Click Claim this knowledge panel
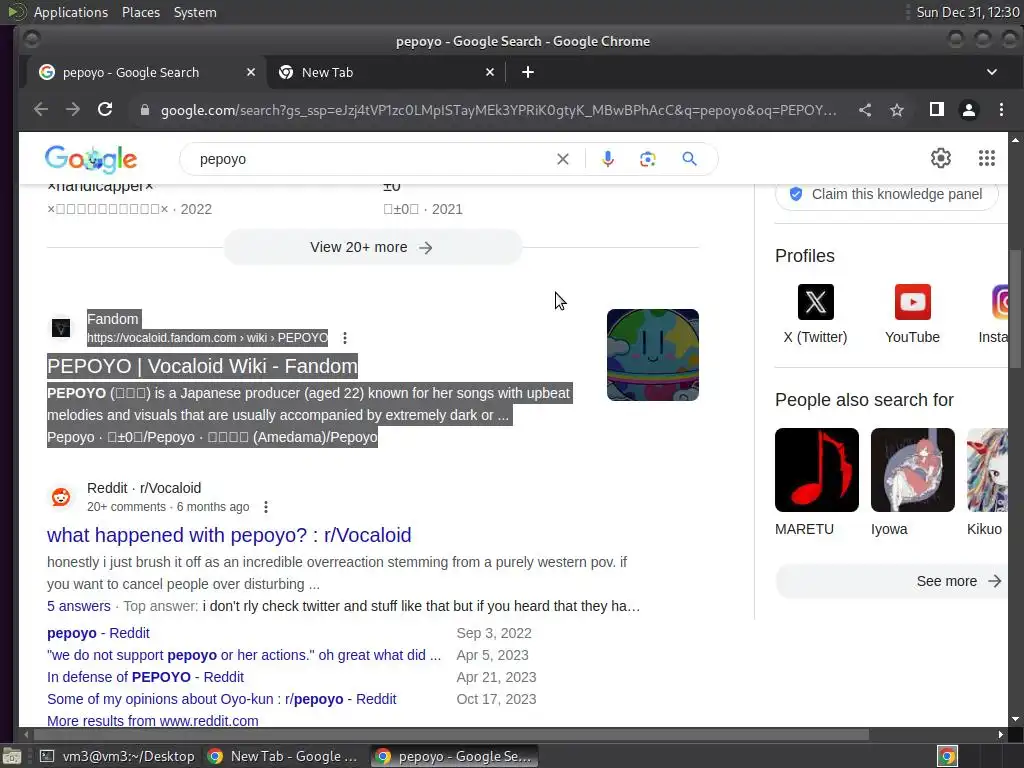The height and width of the screenshot is (768, 1024). pos(886,194)
